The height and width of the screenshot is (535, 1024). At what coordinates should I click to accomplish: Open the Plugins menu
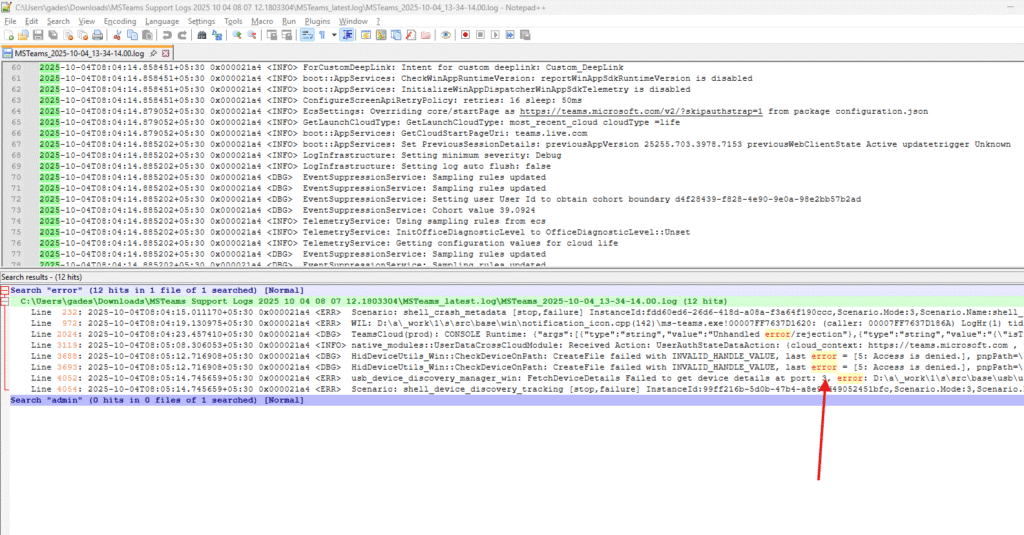click(x=319, y=20)
